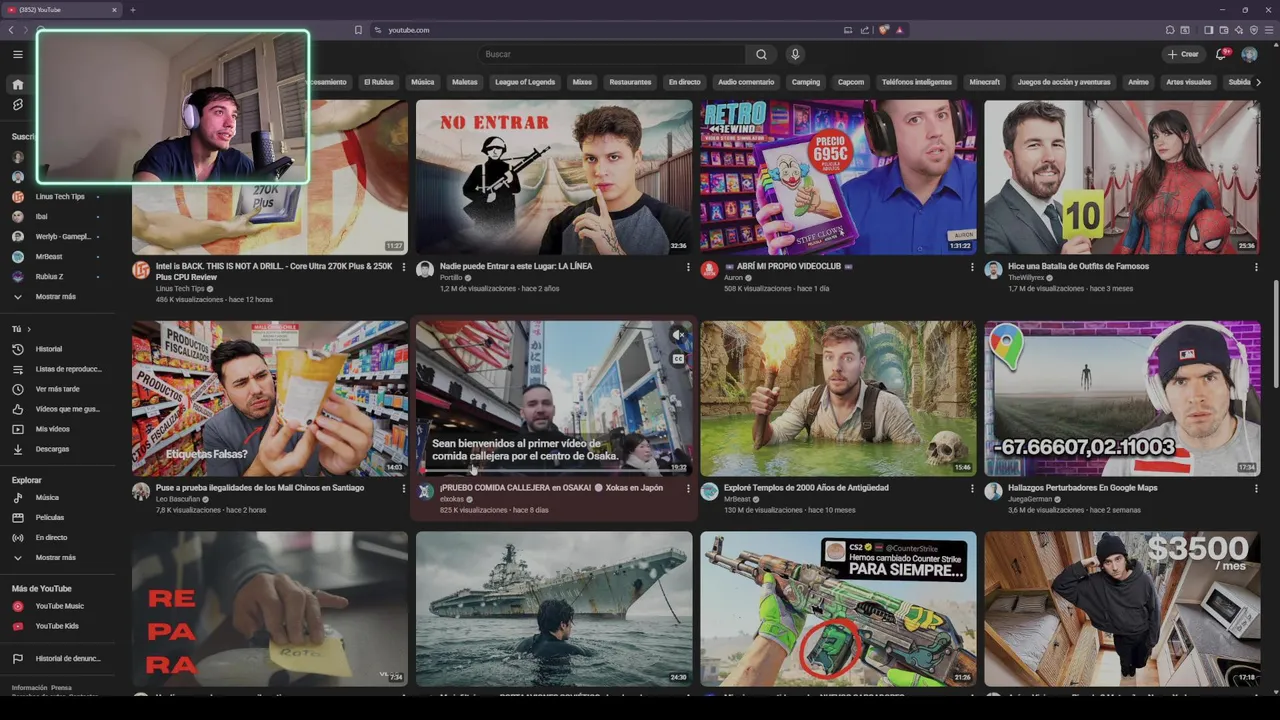
Task: Select the Juegos de acción y aventuras chip
Action: point(1064,82)
